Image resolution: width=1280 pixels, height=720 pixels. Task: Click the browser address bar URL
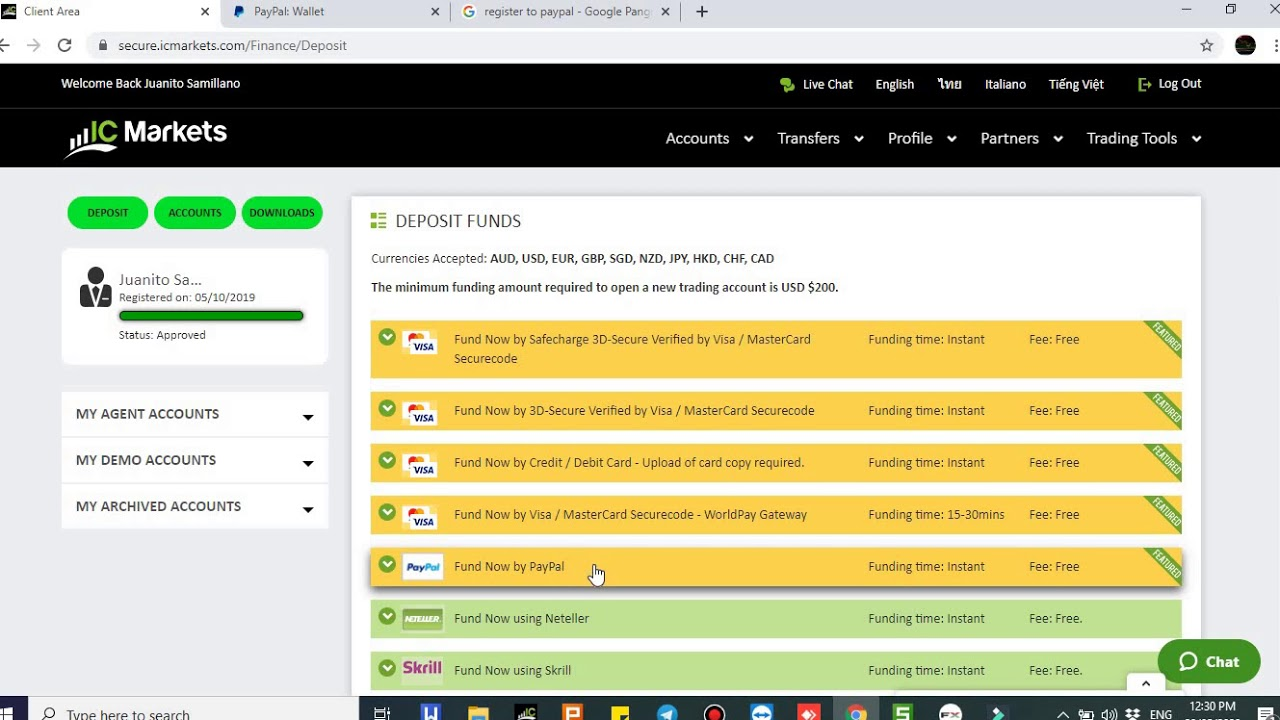tap(232, 46)
